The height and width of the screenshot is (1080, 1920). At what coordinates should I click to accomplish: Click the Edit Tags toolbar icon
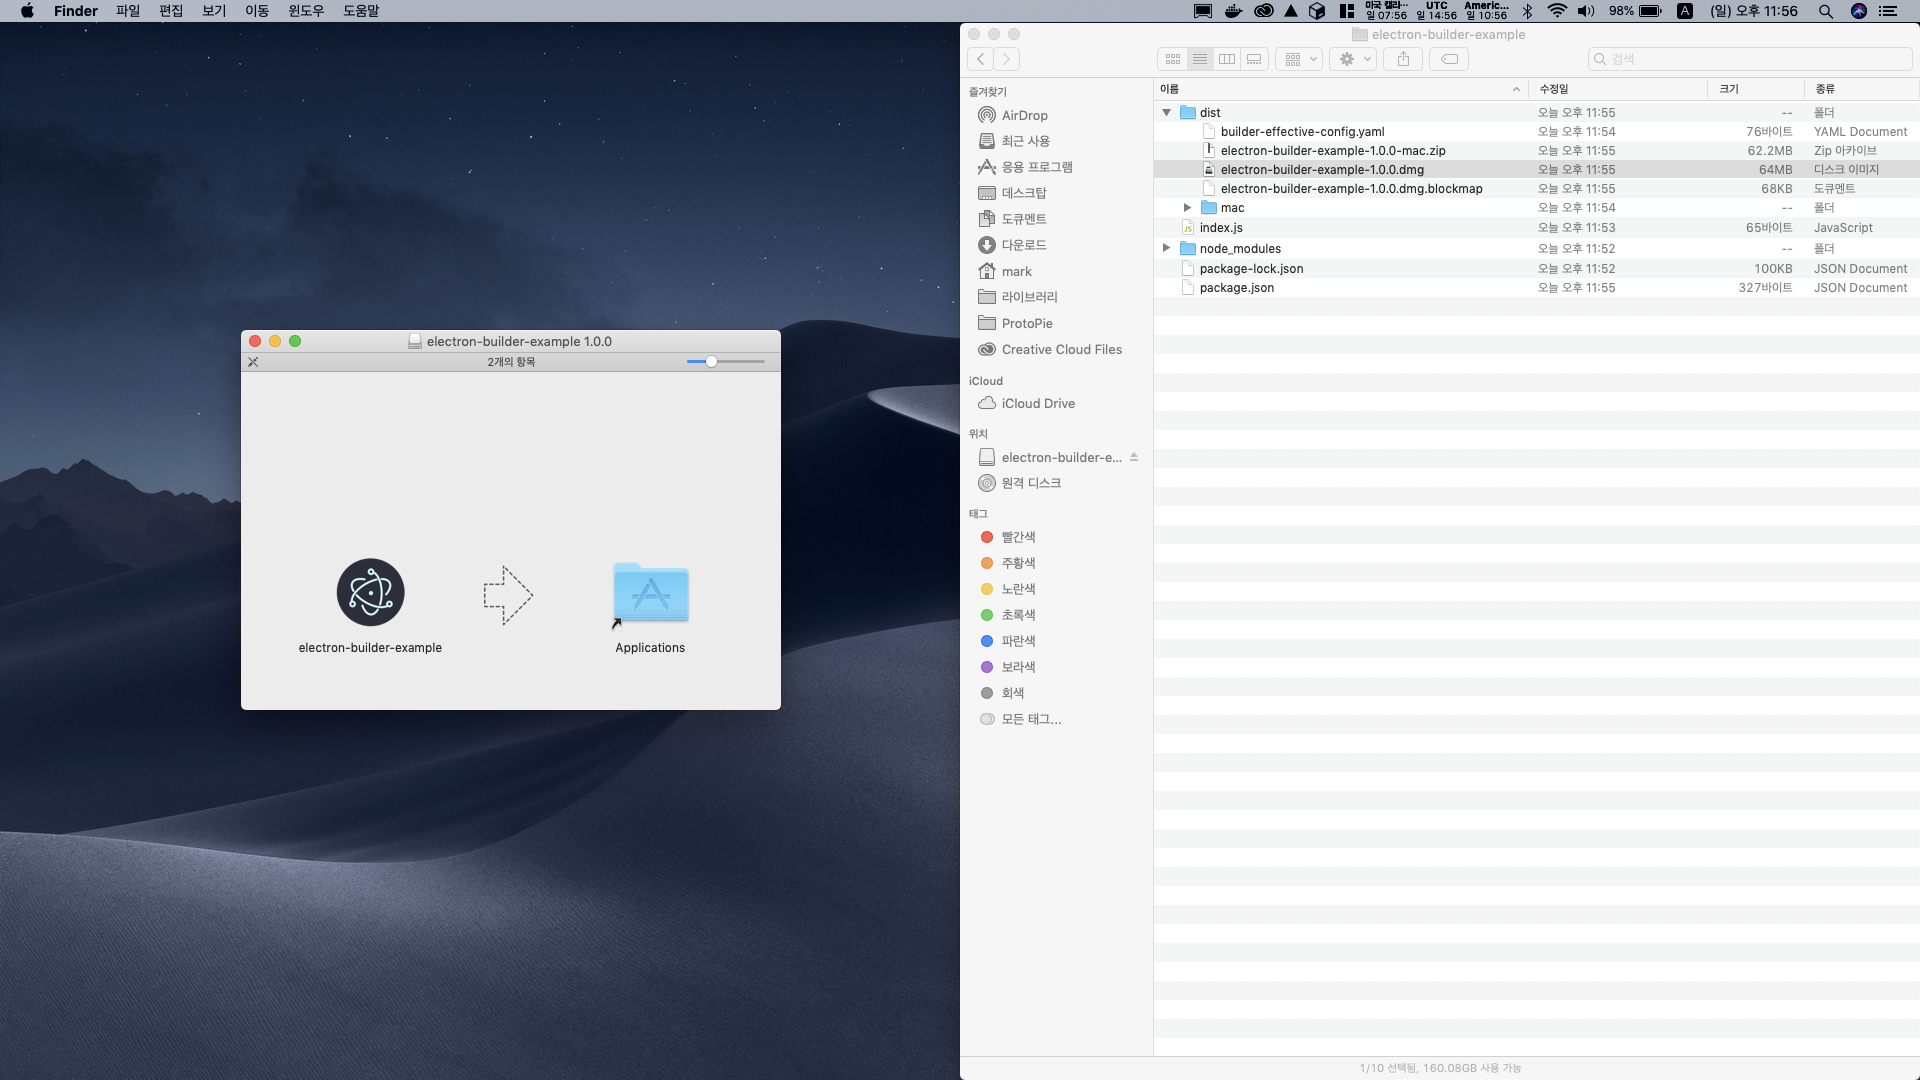coord(1449,59)
